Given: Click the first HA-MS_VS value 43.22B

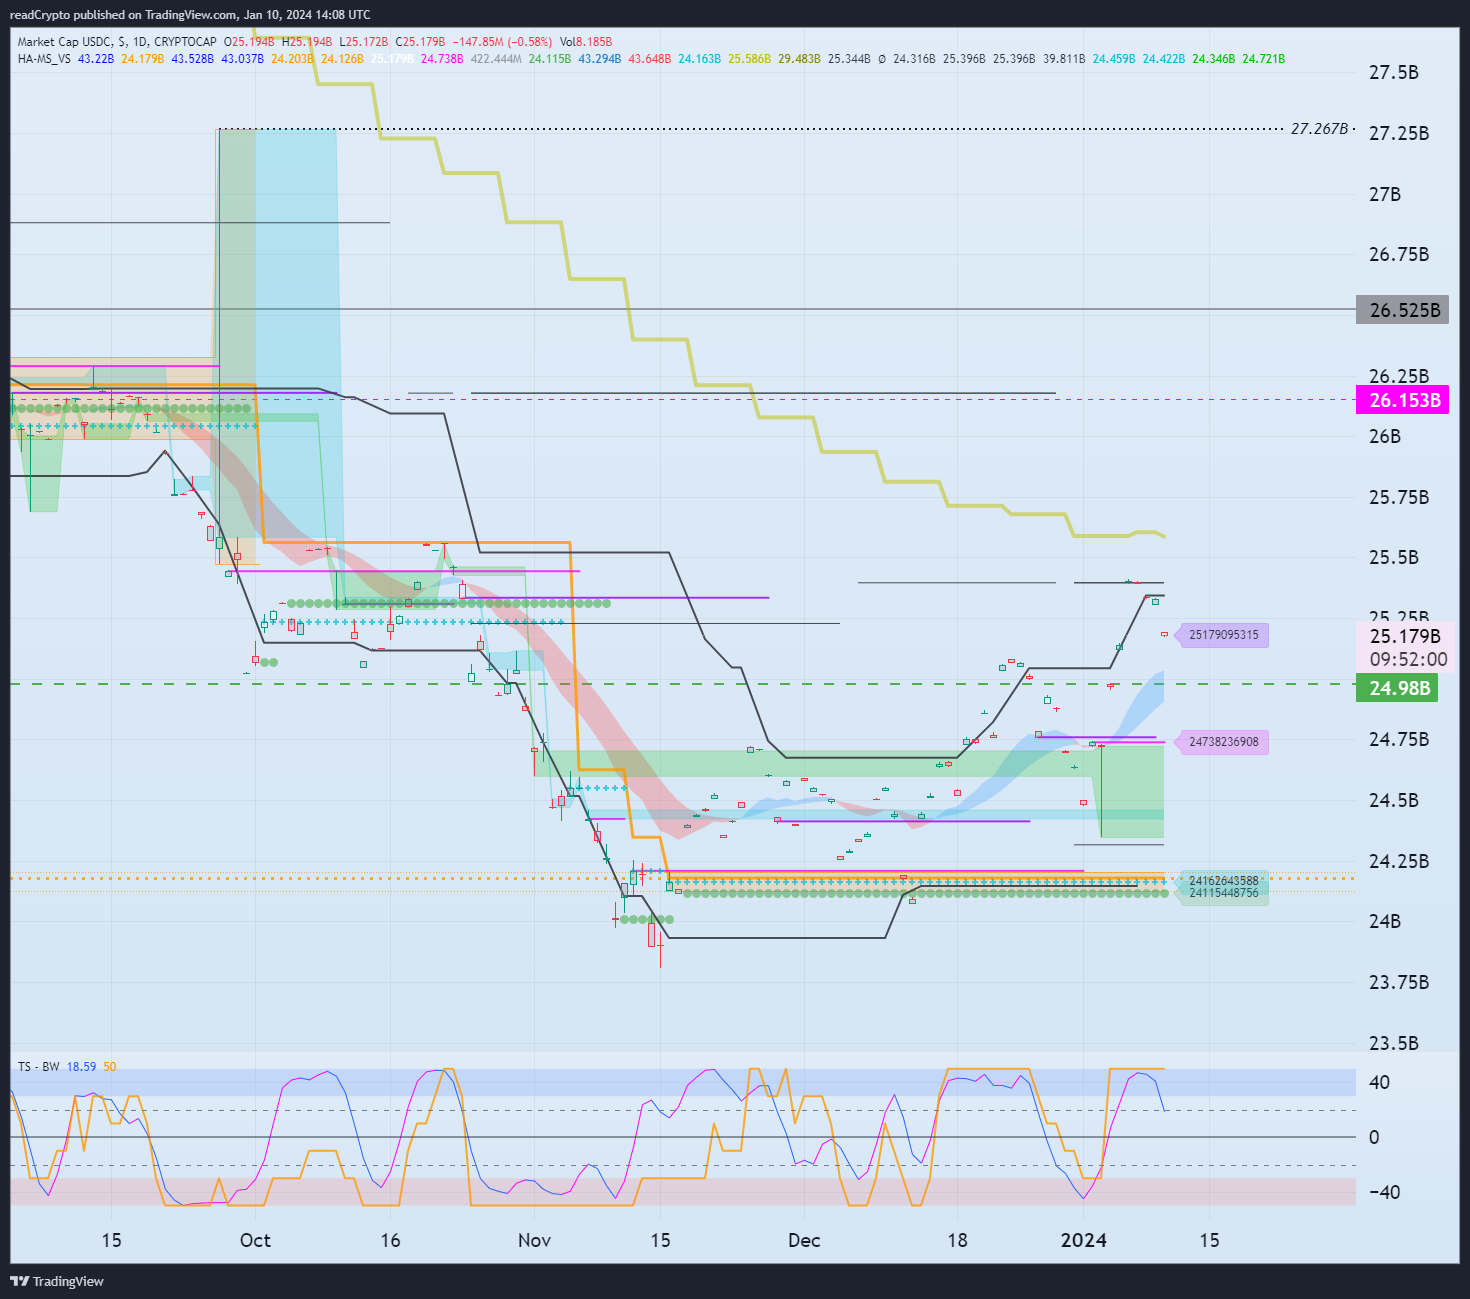Looking at the screenshot, I should click(95, 59).
